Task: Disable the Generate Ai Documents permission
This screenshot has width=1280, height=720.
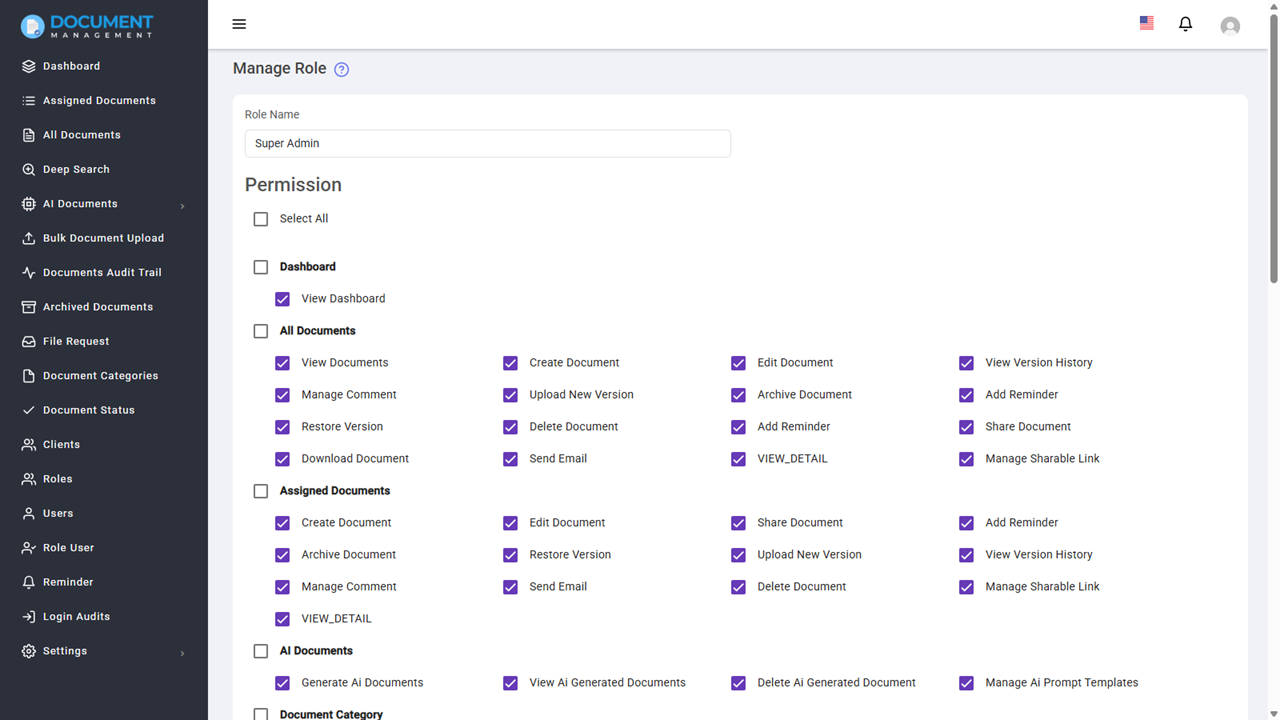Action: click(282, 683)
